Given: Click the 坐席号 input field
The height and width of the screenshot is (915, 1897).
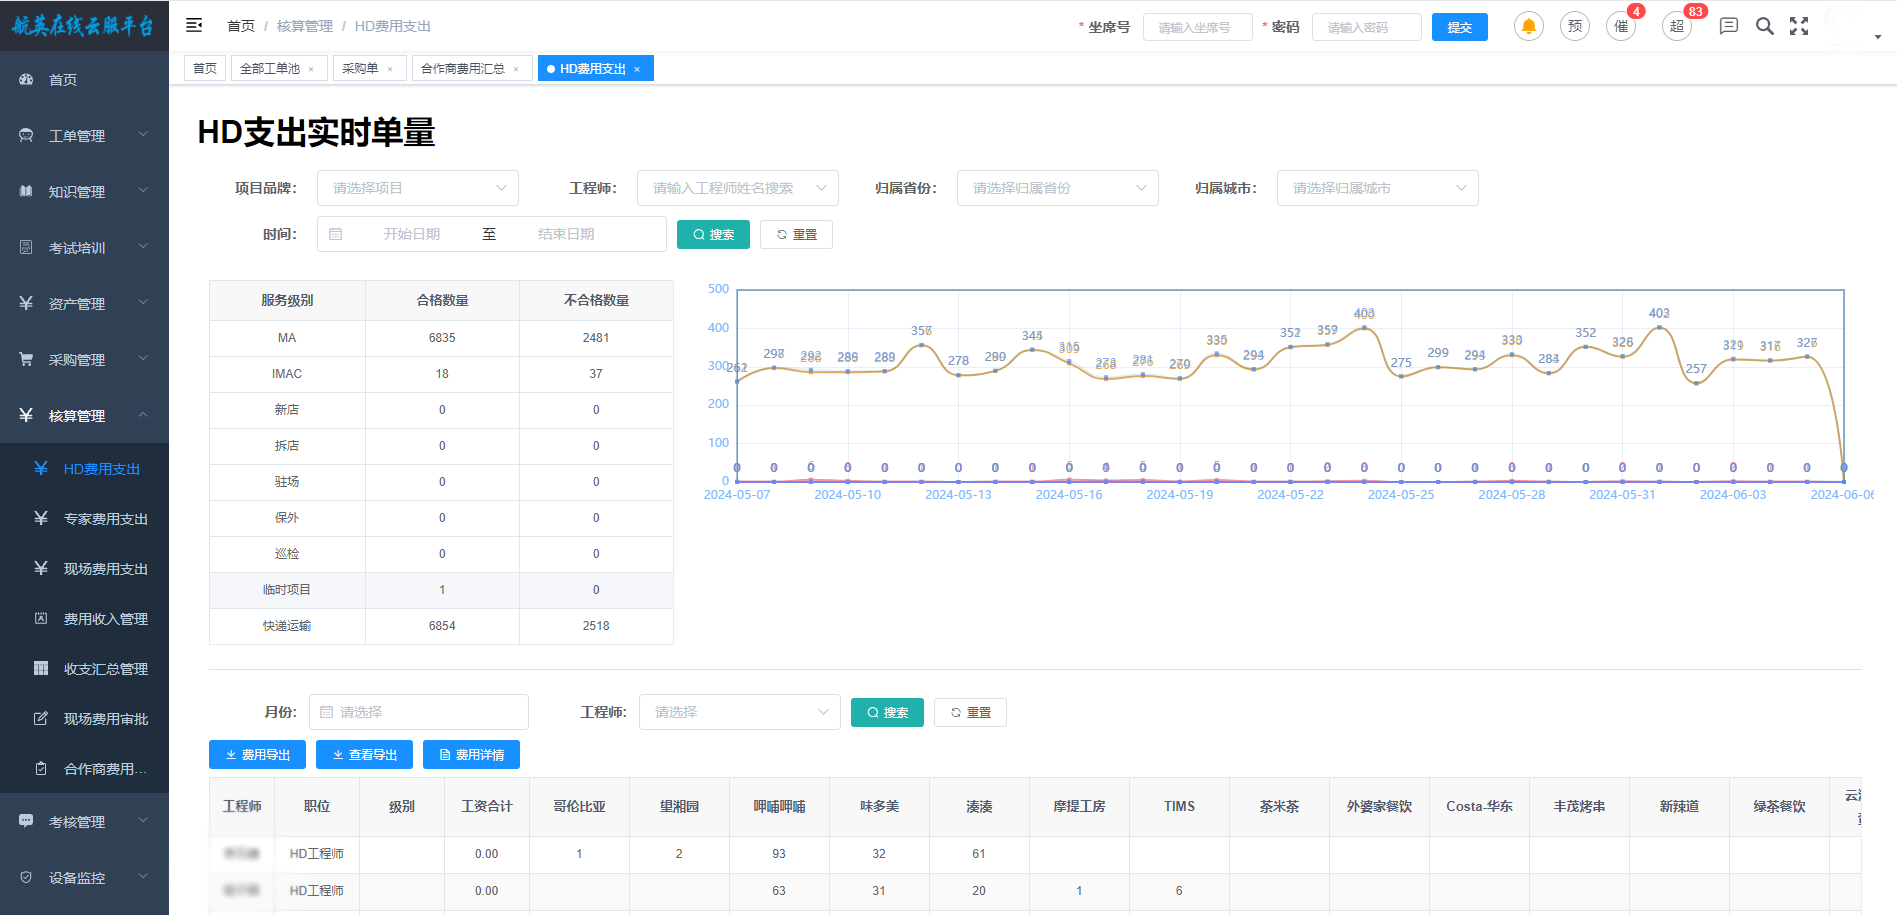Looking at the screenshot, I should (1197, 28).
